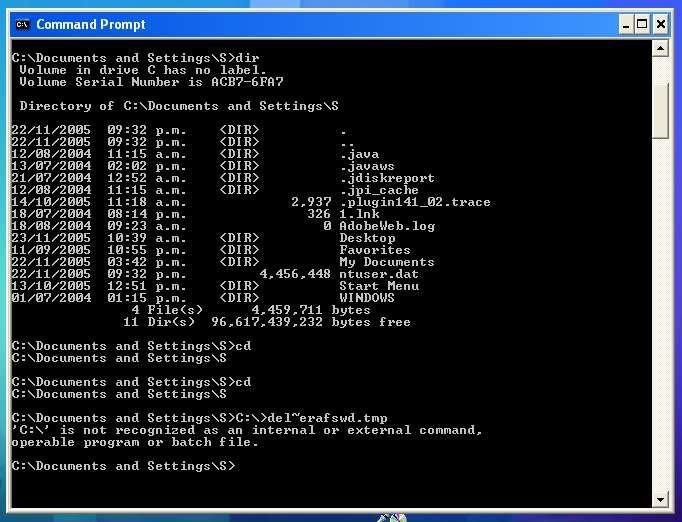The image size is (682, 522).
Task: Click the AdobeWeb.log entry in listing
Action: 387,226
